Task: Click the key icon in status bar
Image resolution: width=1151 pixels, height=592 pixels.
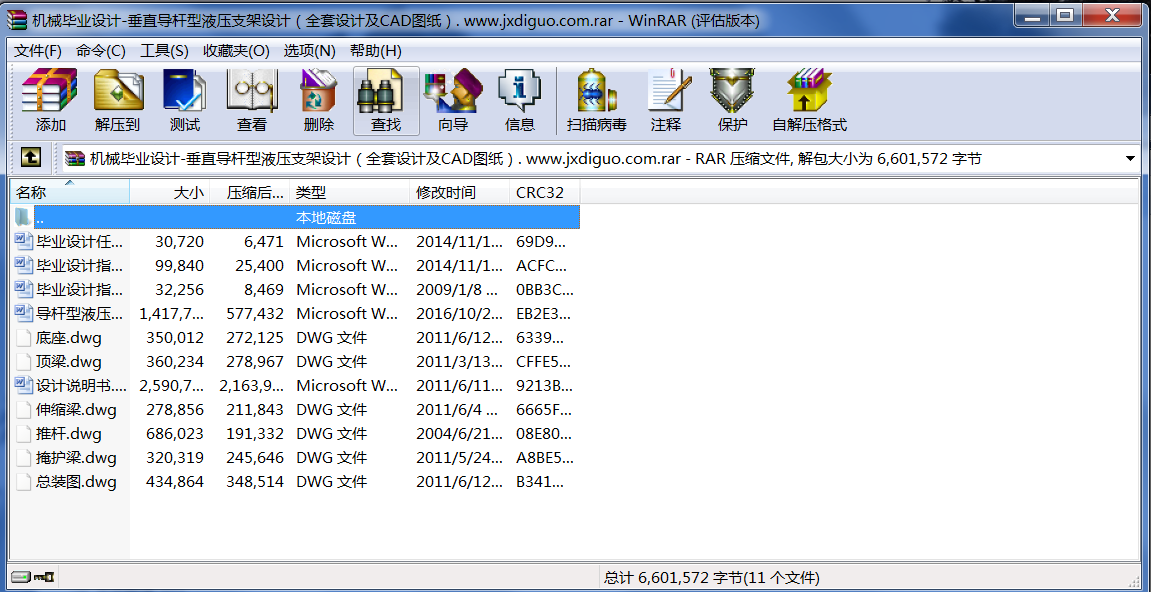Action: click(46, 577)
